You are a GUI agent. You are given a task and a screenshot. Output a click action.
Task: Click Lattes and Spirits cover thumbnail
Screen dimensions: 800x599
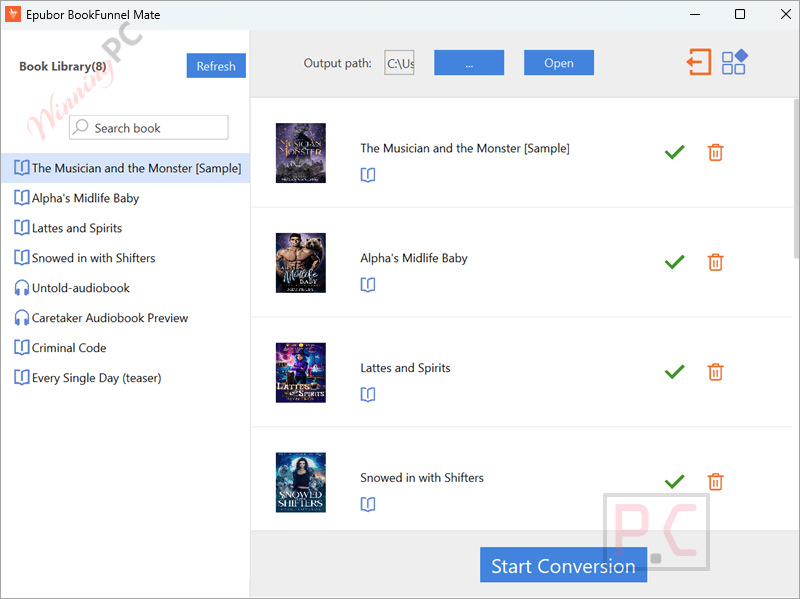click(301, 372)
